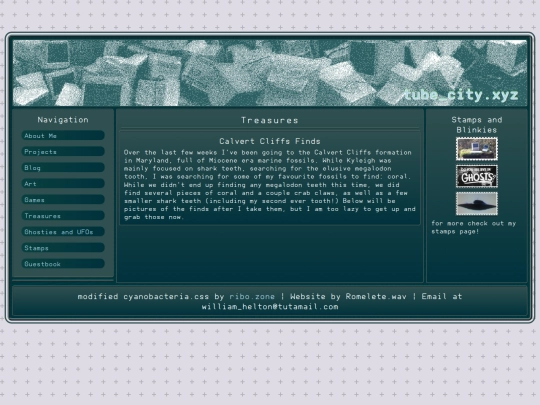
Task: Select Art in the navigation sidebar
Action: tap(63, 184)
